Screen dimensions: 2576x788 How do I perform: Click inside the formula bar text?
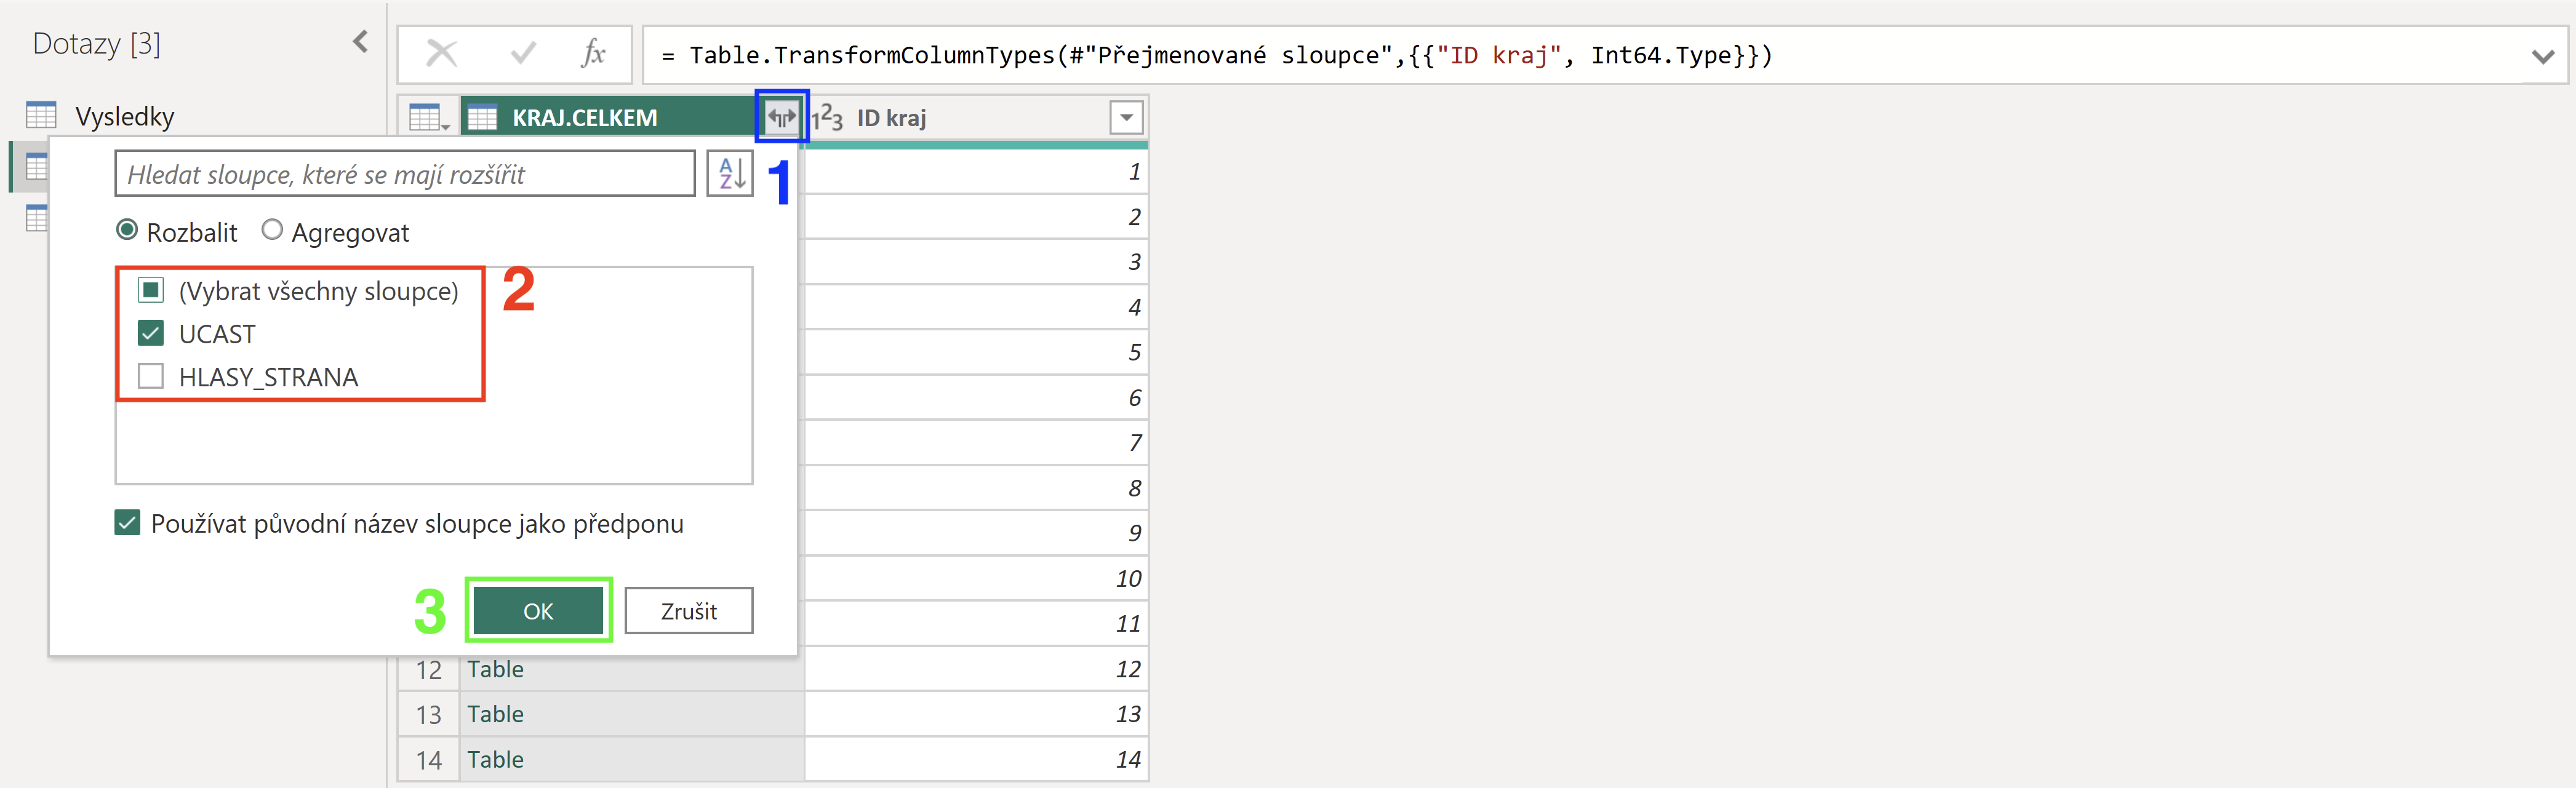pyautogui.click(x=1216, y=55)
